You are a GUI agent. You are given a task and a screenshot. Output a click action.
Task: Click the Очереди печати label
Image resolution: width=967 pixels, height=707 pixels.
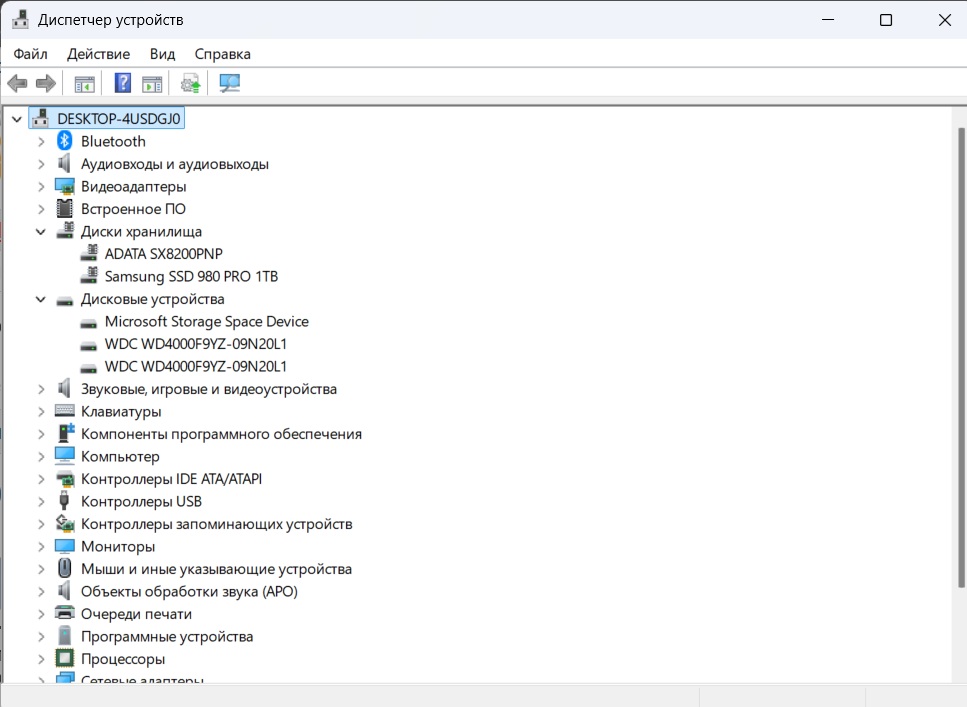point(136,614)
